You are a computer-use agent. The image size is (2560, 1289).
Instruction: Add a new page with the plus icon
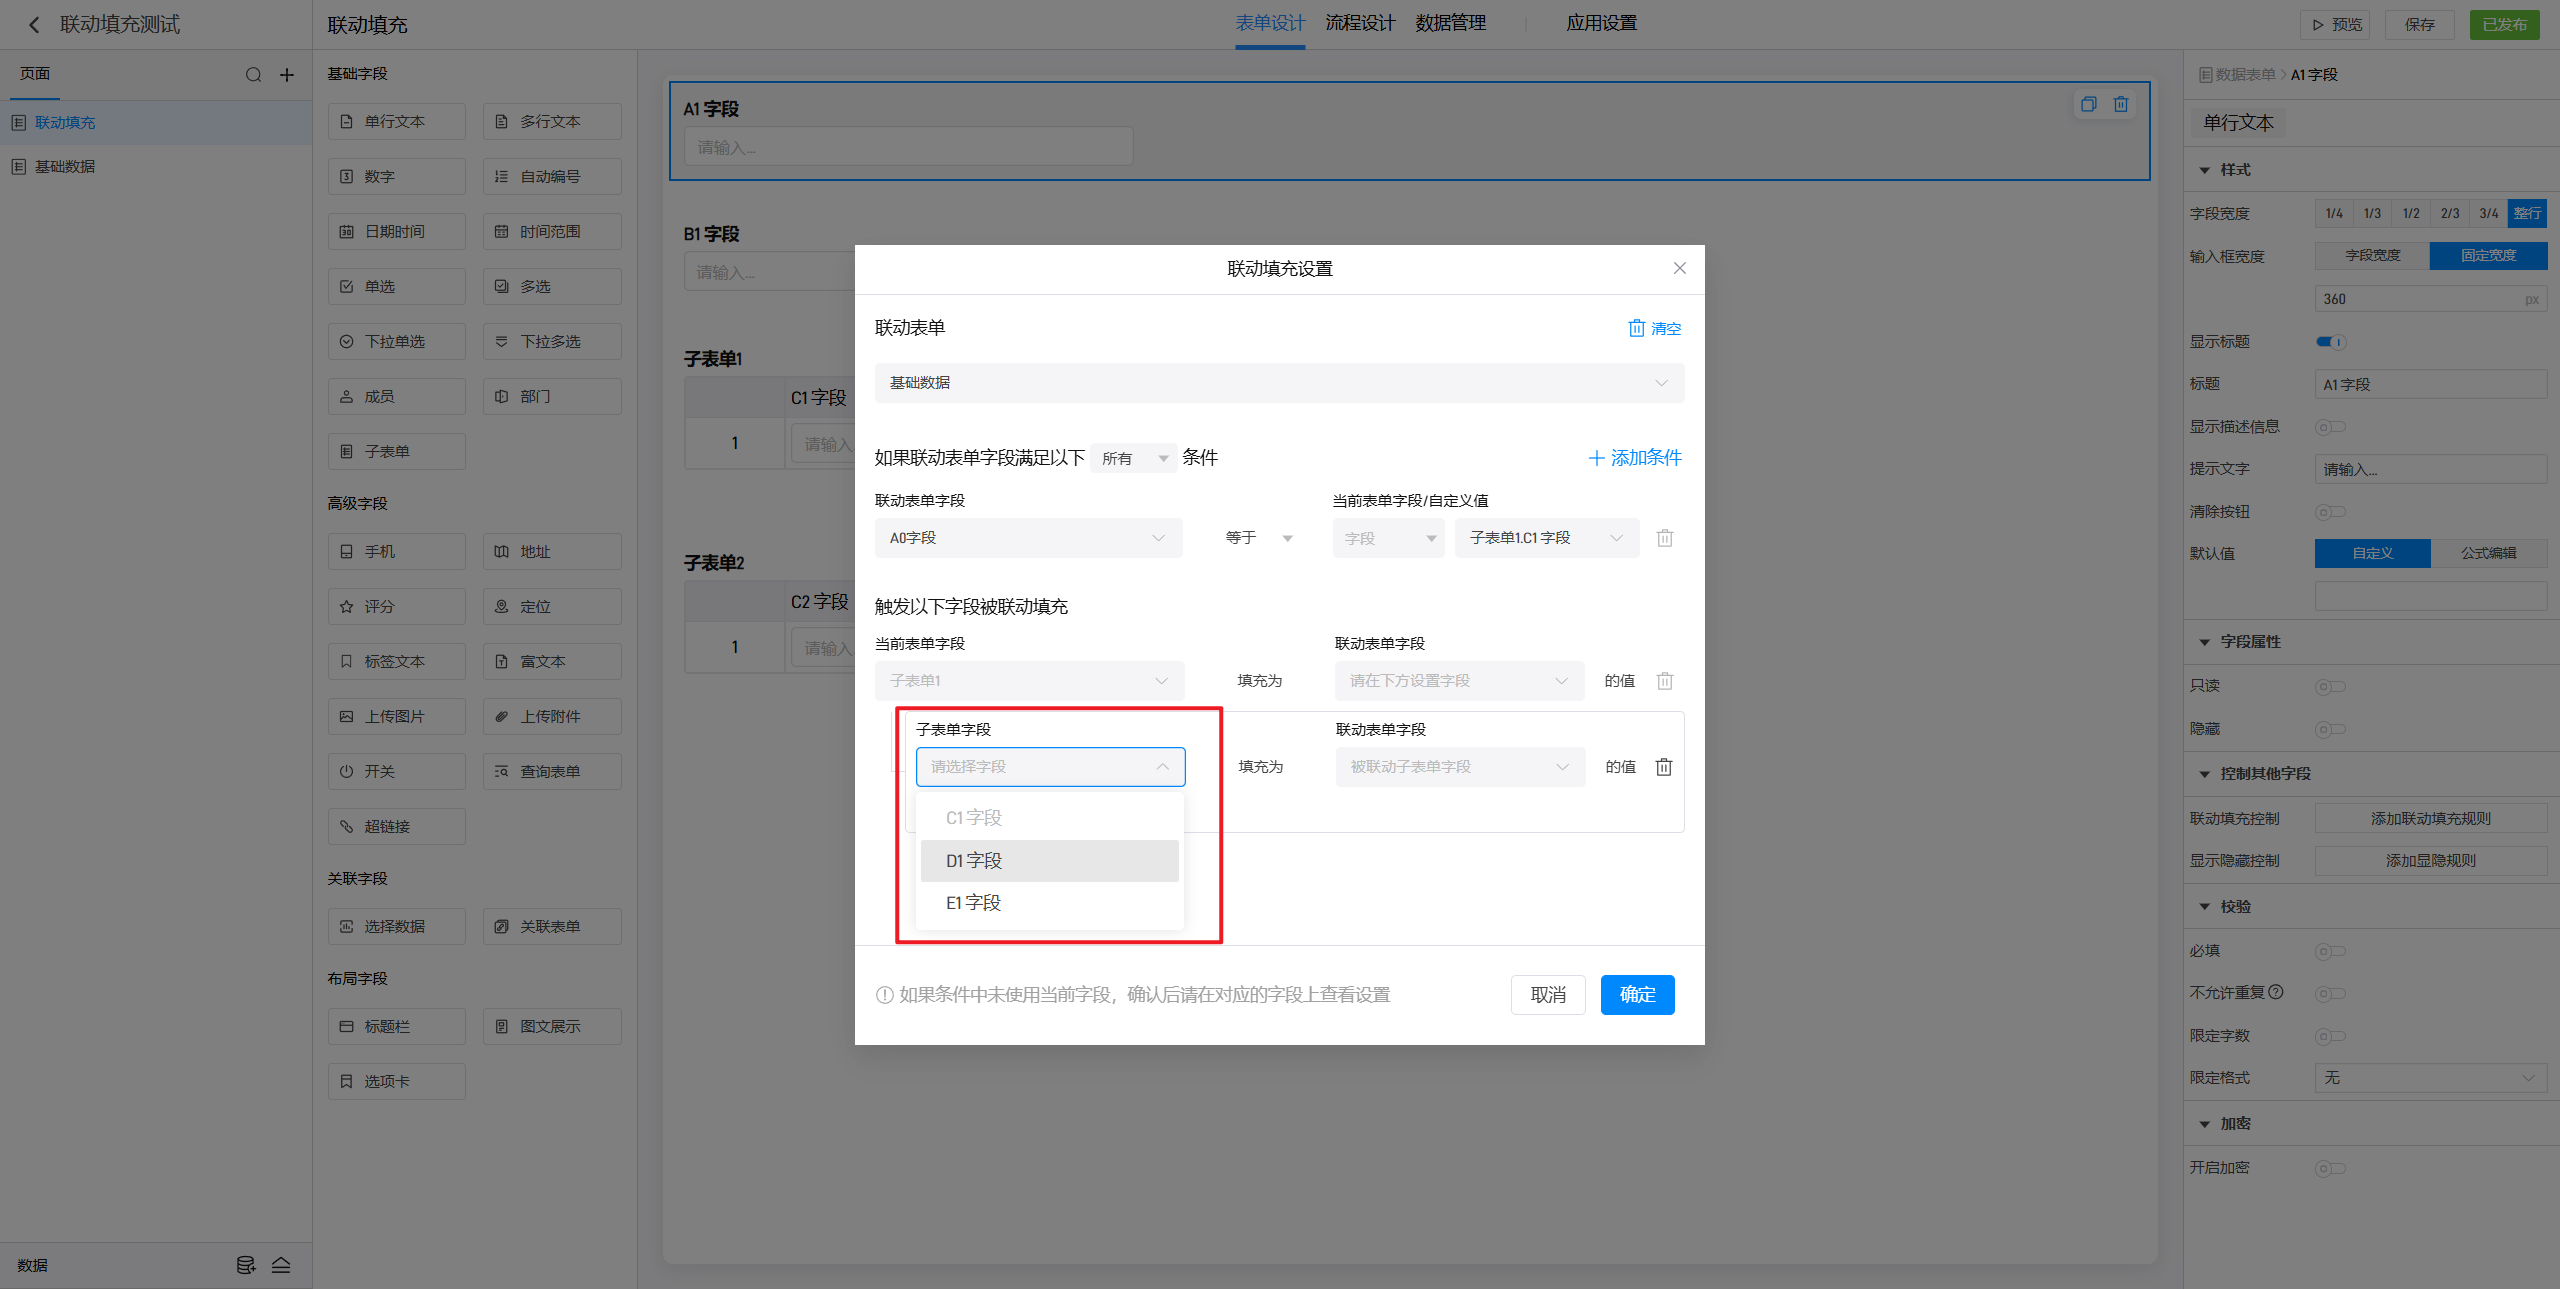pos(287,75)
